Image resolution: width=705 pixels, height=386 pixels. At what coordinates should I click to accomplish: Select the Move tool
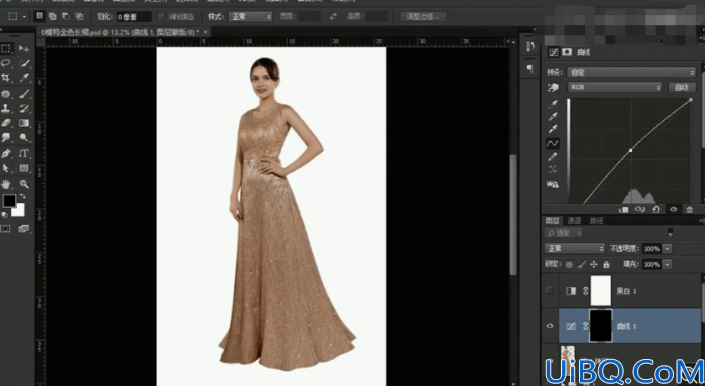(24, 49)
